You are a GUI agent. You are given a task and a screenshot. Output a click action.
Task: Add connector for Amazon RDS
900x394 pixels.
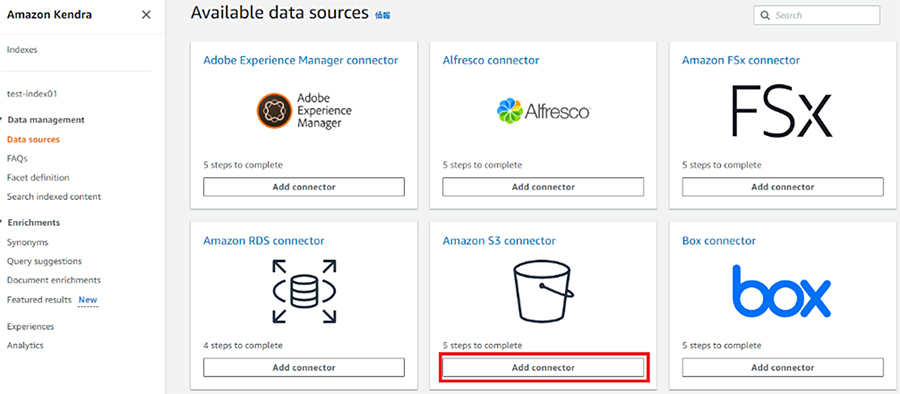pos(304,368)
